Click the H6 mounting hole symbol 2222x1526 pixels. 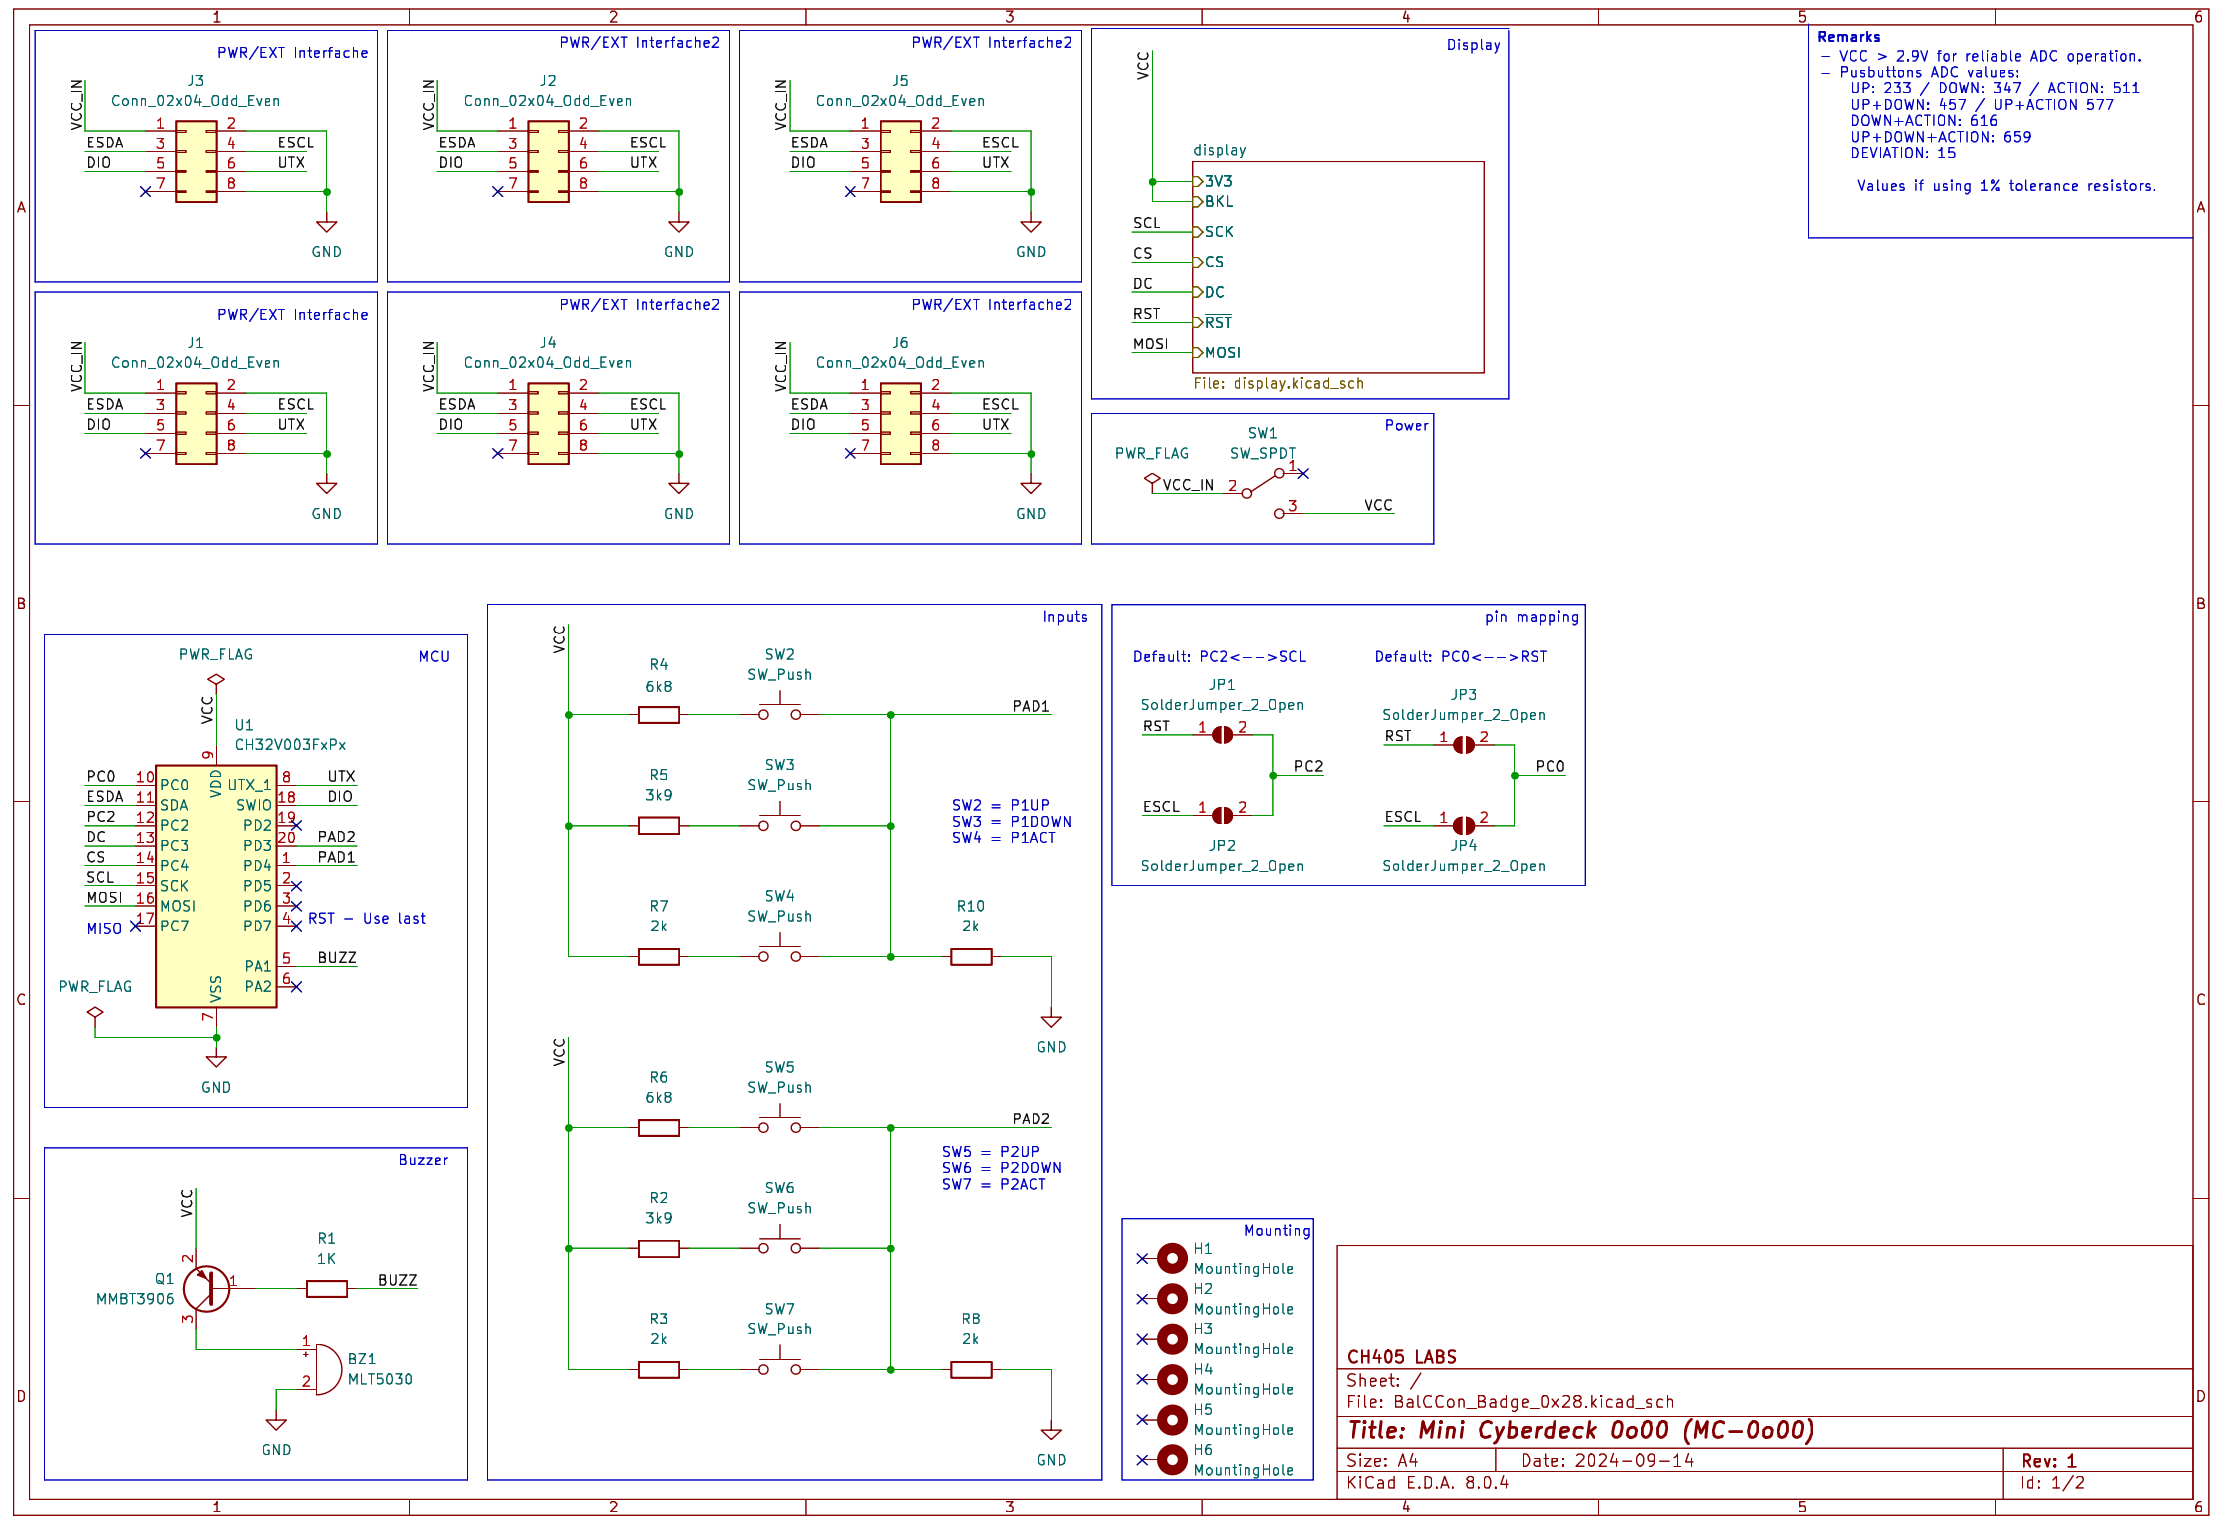click(1172, 1460)
